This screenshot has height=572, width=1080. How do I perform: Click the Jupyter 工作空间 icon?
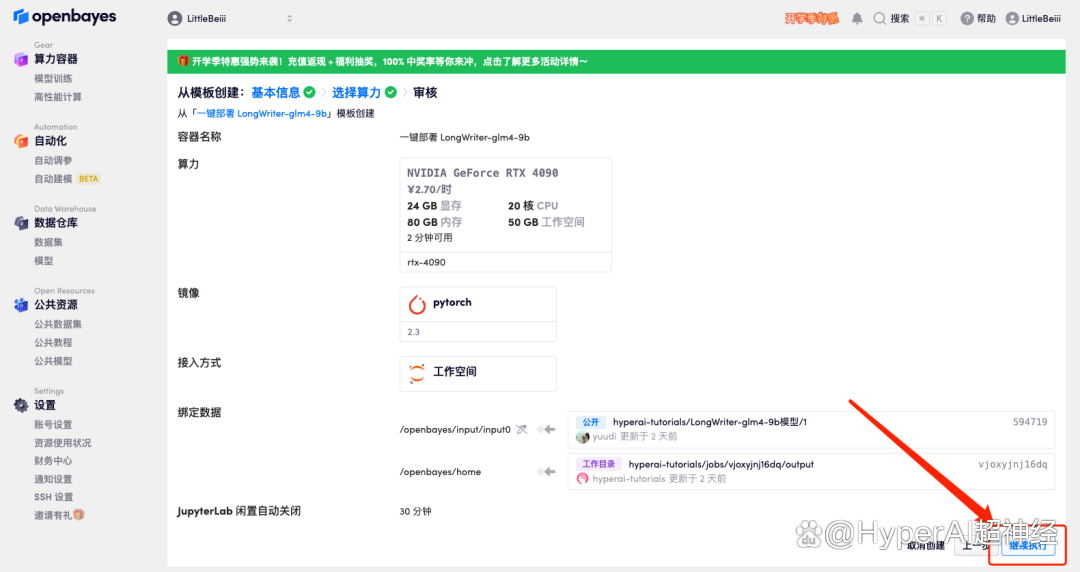[417, 373]
